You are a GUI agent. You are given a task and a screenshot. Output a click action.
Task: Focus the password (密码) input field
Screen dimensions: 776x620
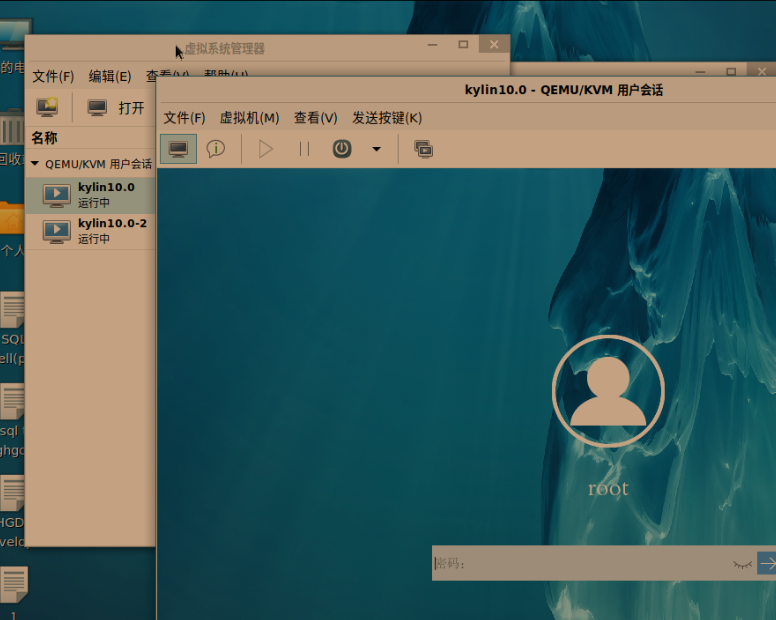tap(594, 563)
